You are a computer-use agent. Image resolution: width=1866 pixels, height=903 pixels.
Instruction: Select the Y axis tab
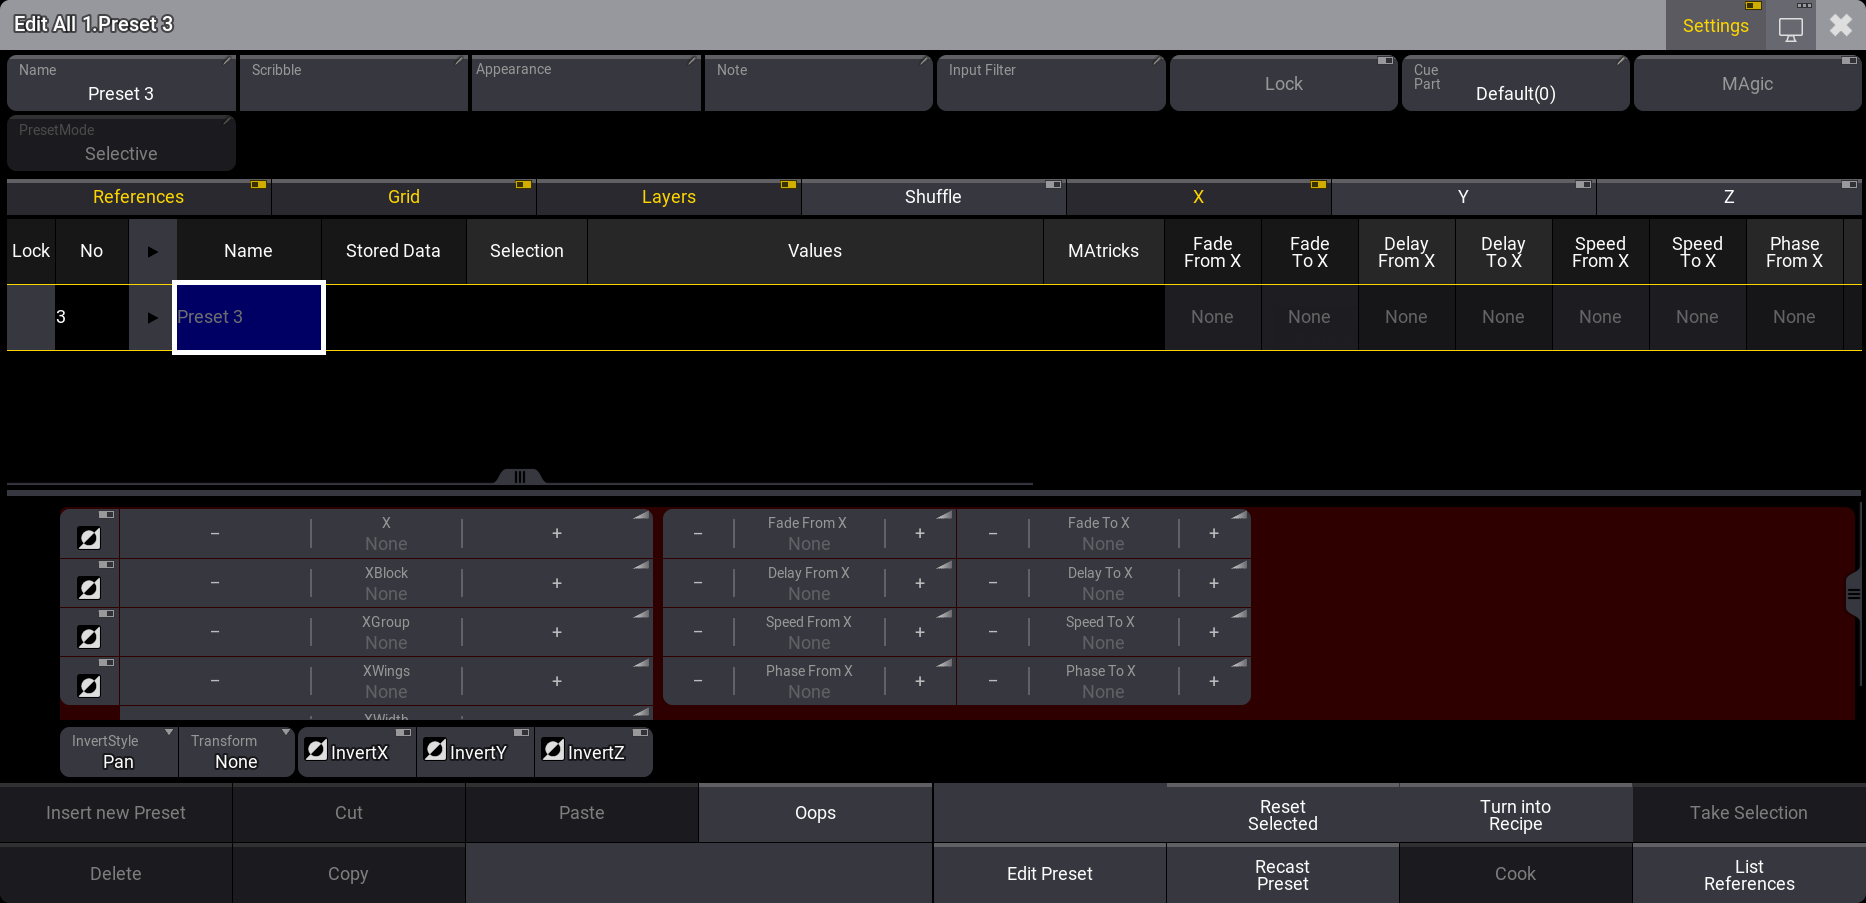click(1462, 197)
